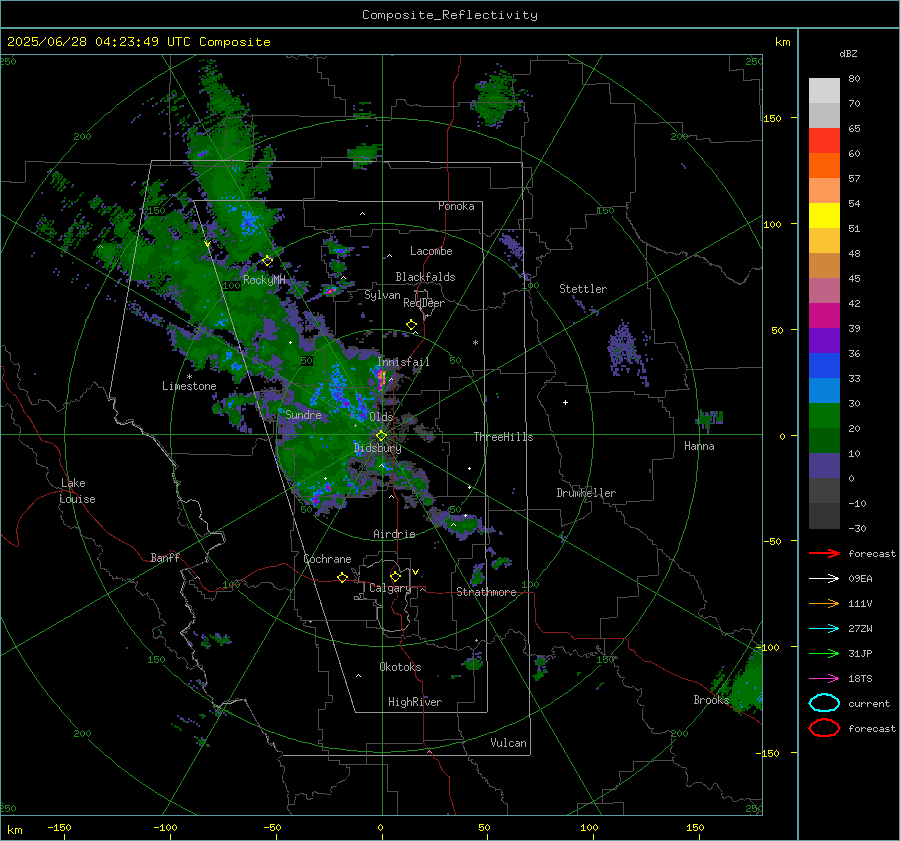This screenshot has height=841, width=900.
Task: Pick the magenta swatch in dBZ scale
Action: point(824,315)
